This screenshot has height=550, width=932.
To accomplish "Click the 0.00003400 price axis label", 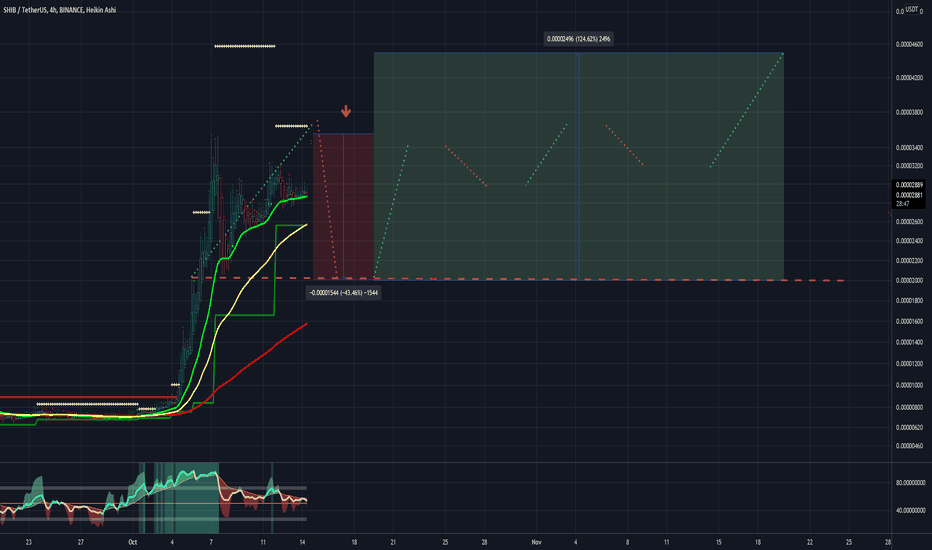I will point(909,147).
